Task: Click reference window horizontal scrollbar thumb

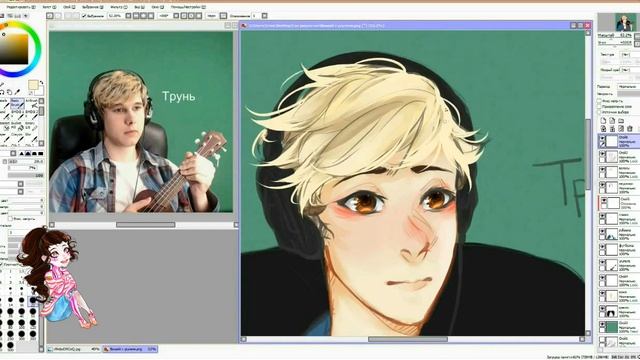Action: (x=145, y=224)
